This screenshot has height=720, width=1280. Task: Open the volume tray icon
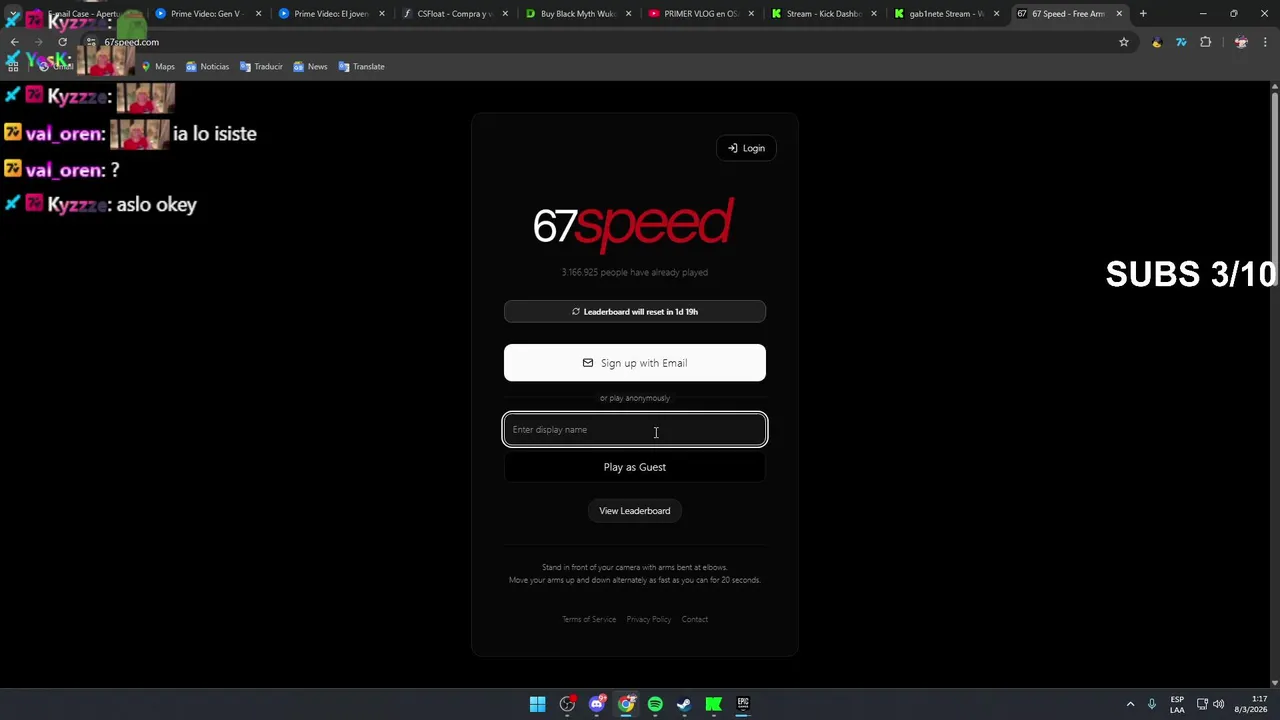(1218, 704)
